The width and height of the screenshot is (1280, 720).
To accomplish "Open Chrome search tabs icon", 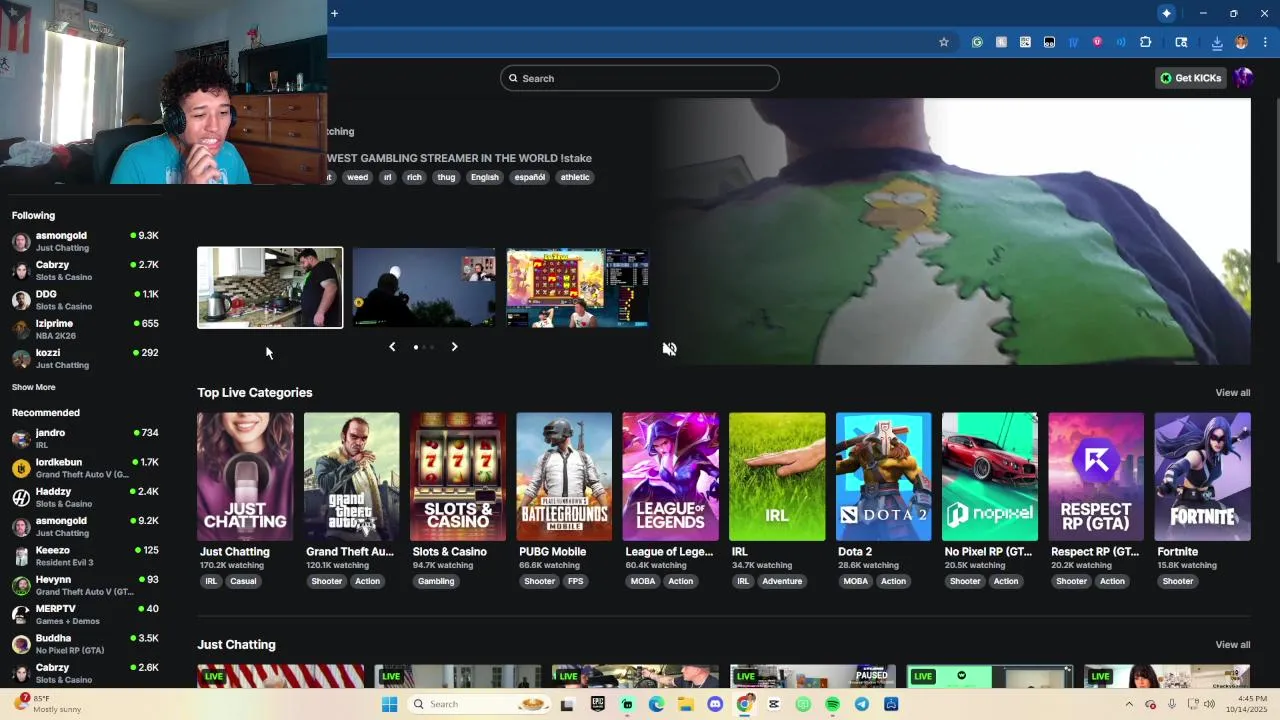I will click(x=1181, y=42).
